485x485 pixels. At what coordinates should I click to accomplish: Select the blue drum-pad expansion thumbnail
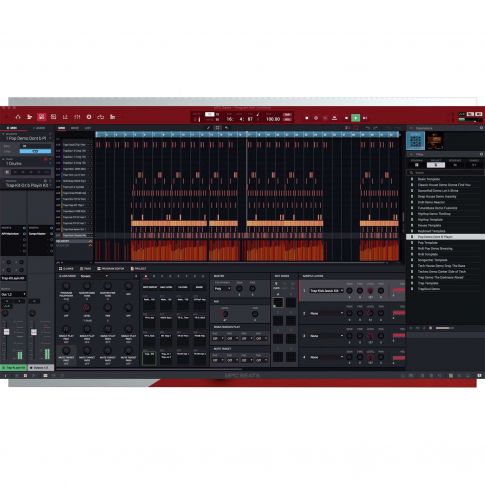[x=416, y=141]
